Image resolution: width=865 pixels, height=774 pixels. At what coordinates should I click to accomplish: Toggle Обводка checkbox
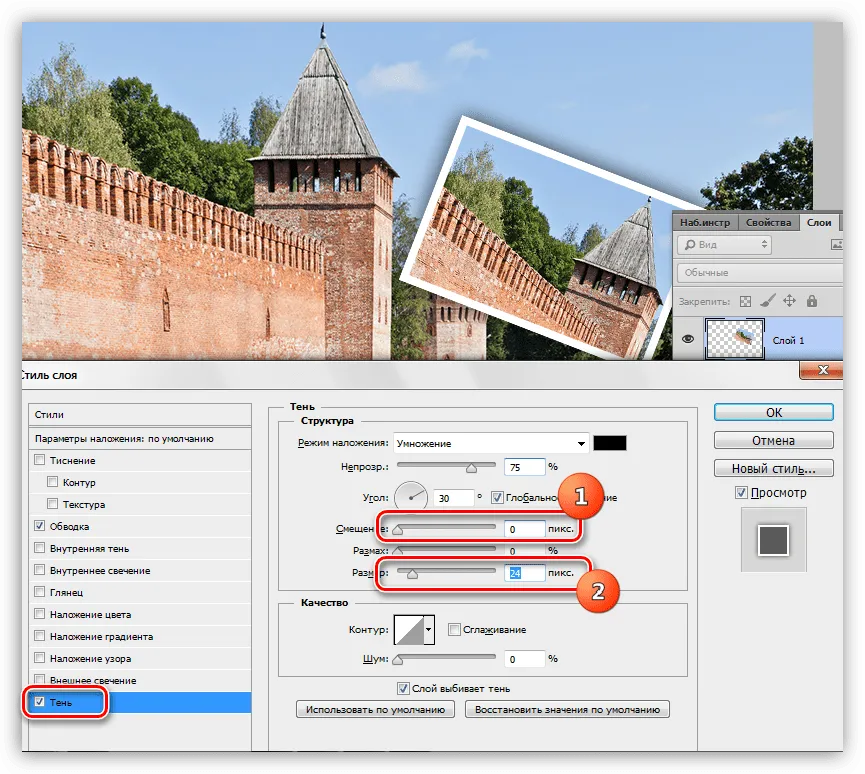(x=40, y=525)
